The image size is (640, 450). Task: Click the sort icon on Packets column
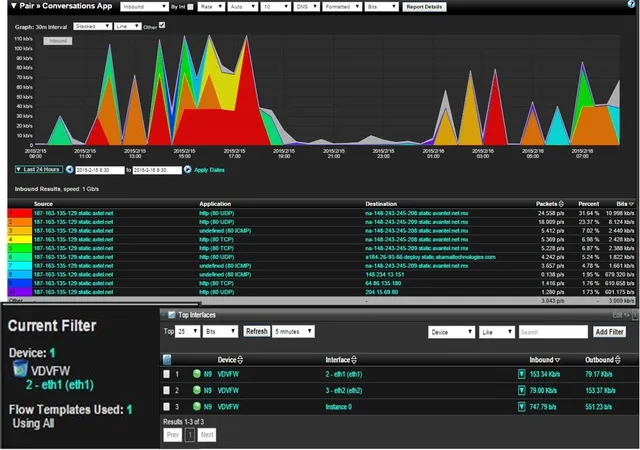[x=561, y=203]
